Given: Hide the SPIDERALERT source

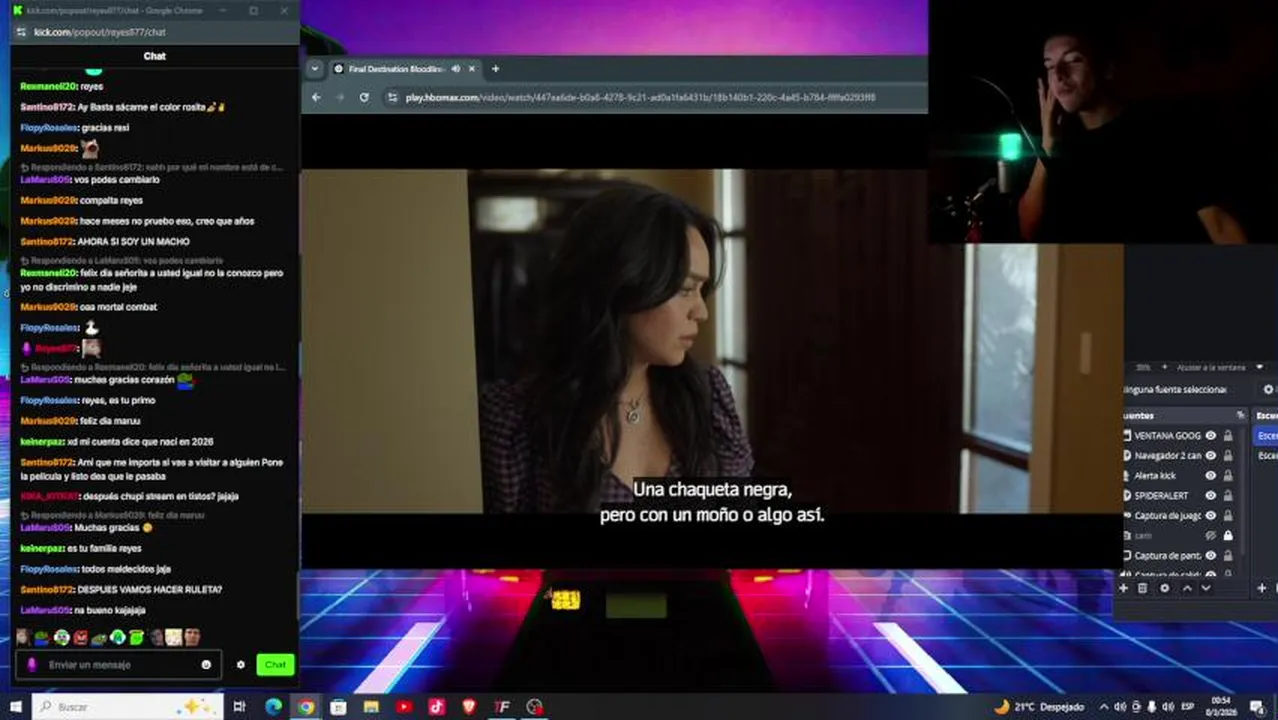Looking at the screenshot, I should [1211, 496].
